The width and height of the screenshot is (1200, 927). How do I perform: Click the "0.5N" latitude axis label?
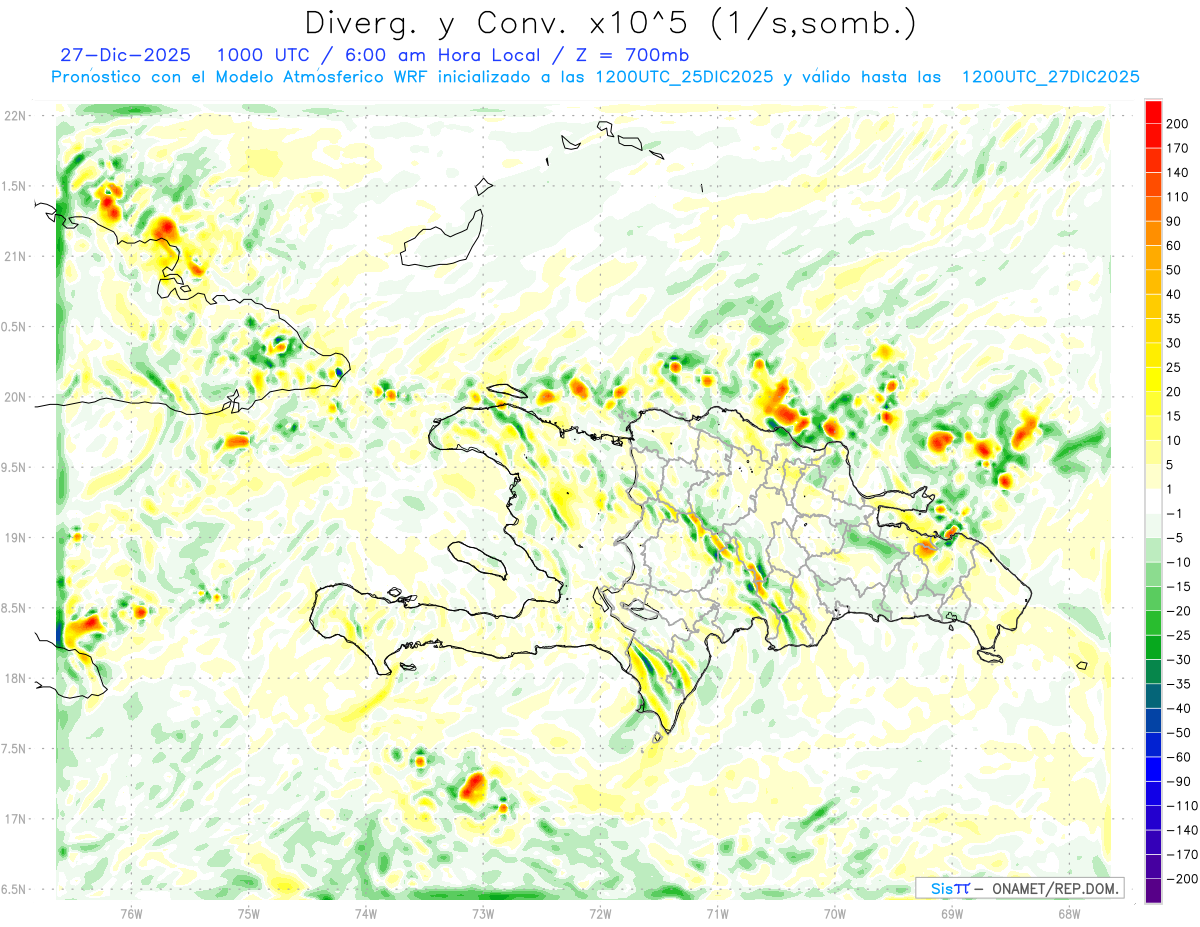[x=15, y=327]
